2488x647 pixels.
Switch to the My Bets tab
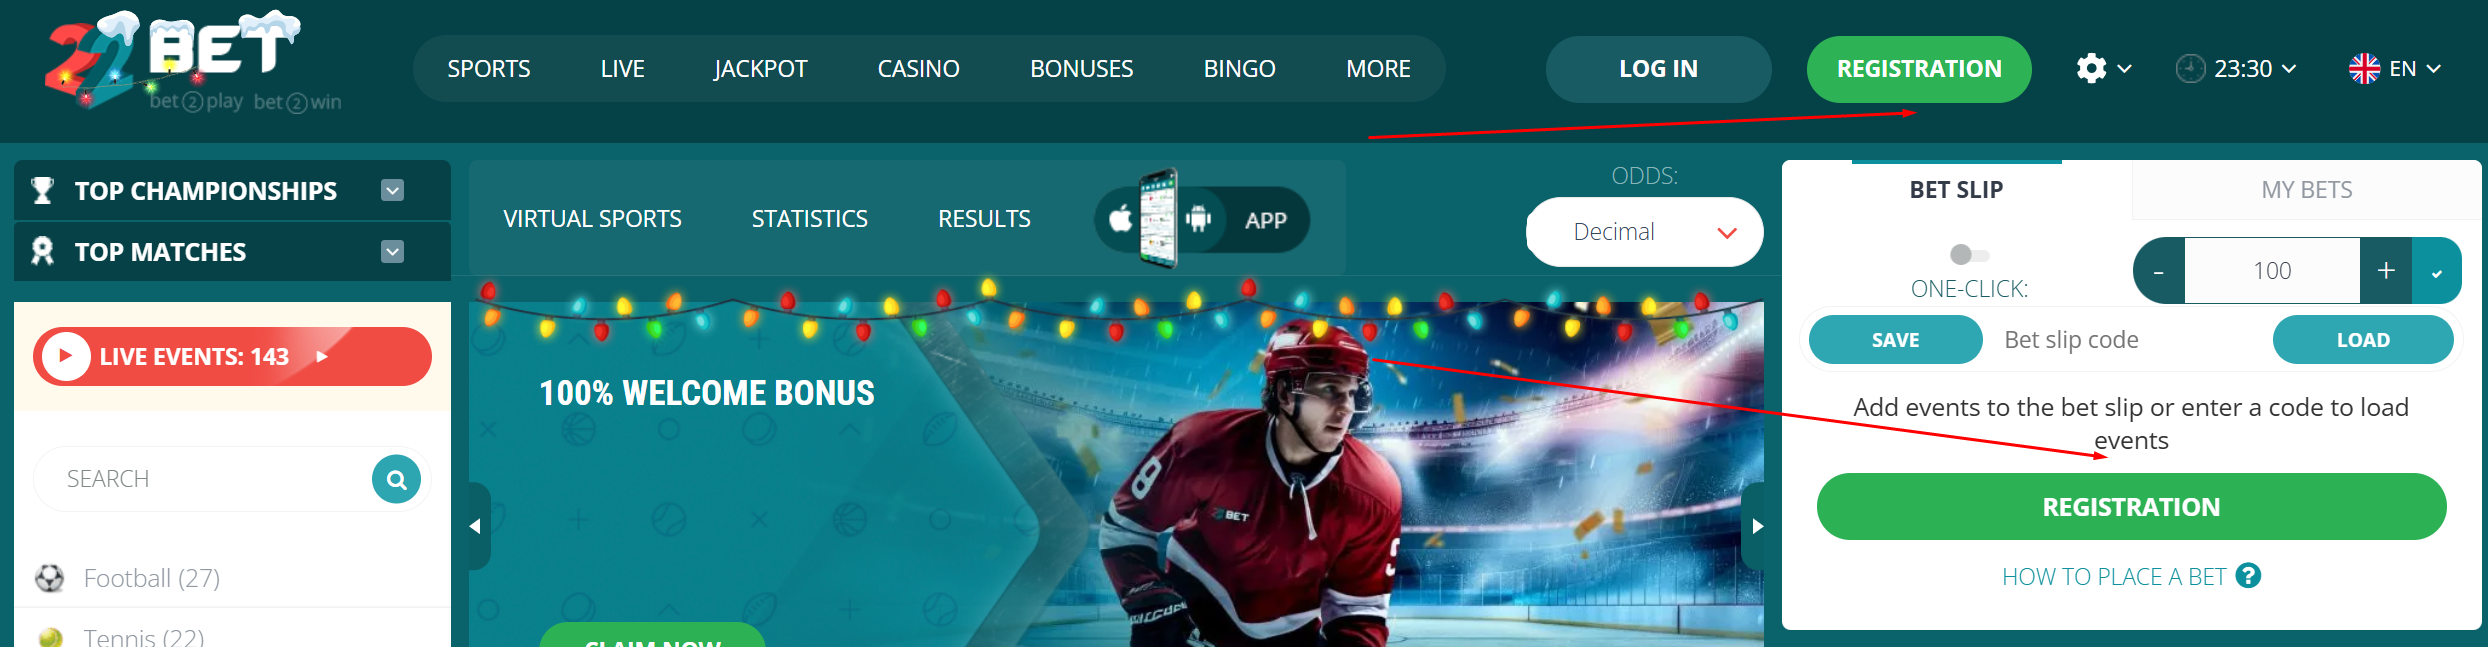(x=2306, y=189)
